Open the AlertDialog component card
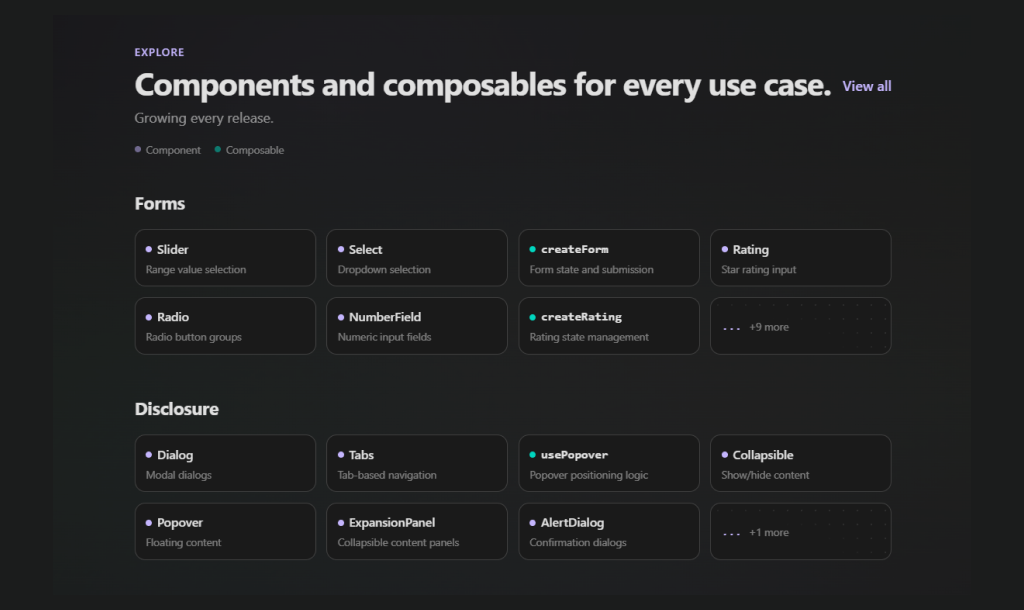Image resolution: width=1024 pixels, height=610 pixels. point(609,531)
